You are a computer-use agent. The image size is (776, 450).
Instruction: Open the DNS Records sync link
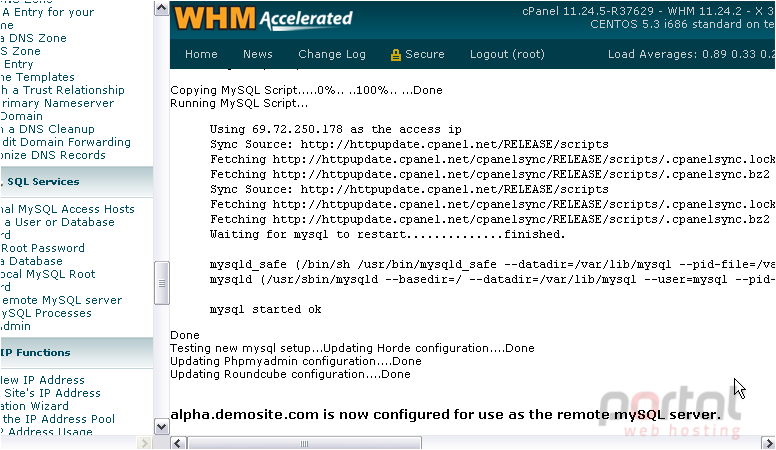click(53, 155)
